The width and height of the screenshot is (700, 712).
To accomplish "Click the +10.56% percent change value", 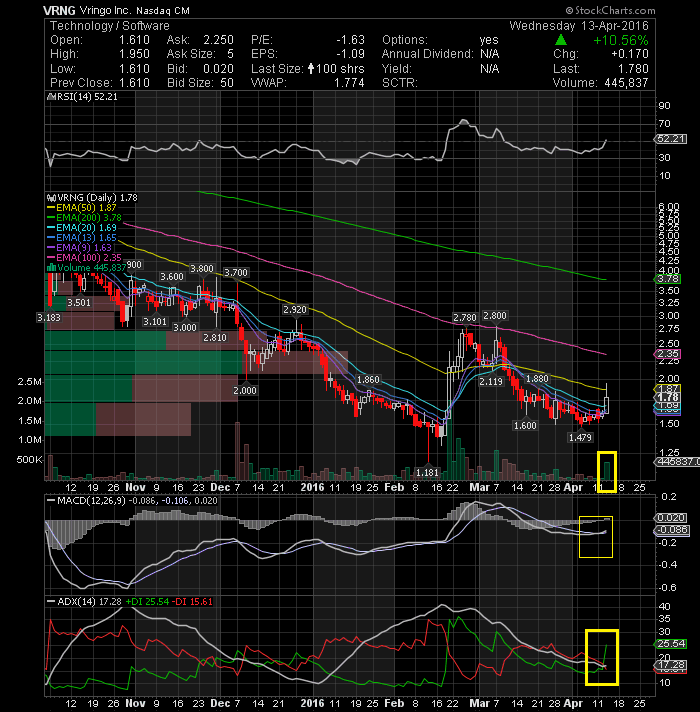I will pos(621,40).
